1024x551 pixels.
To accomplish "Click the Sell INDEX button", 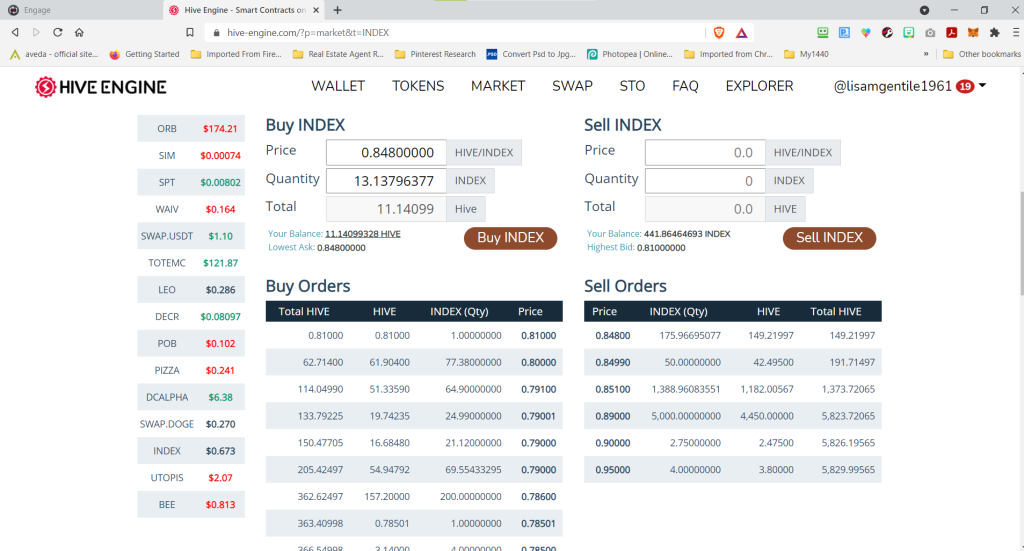I will (829, 238).
